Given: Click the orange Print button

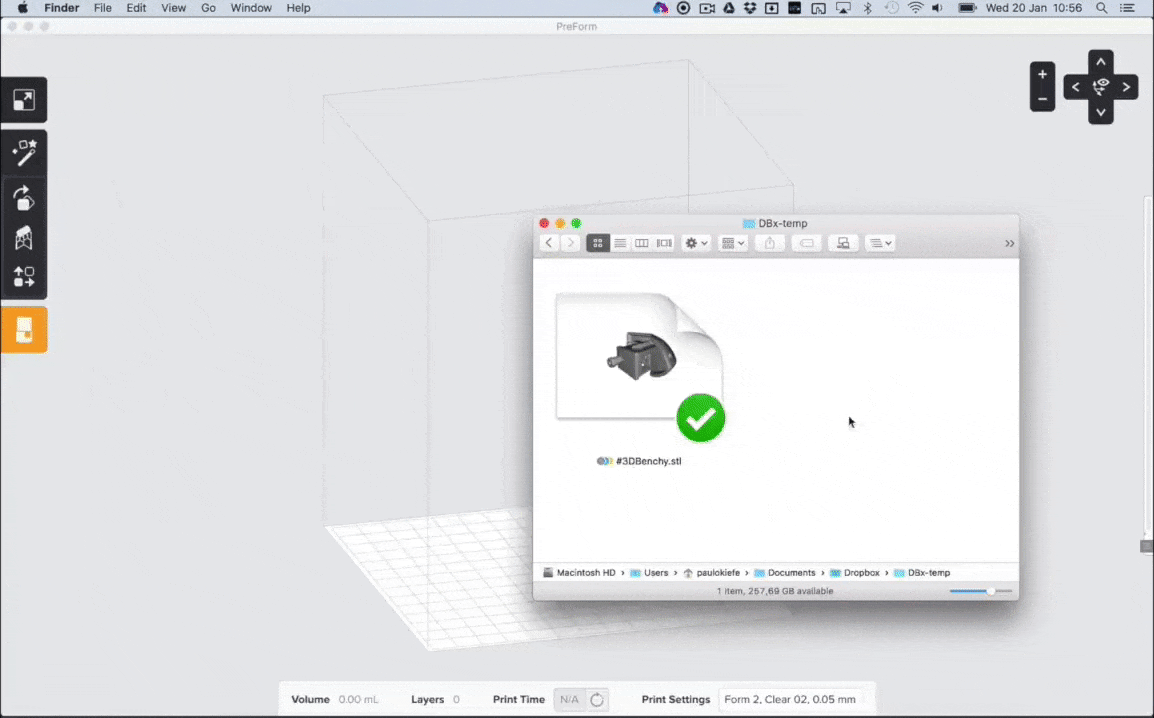Looking at the screenshot, I should [24, 330].
